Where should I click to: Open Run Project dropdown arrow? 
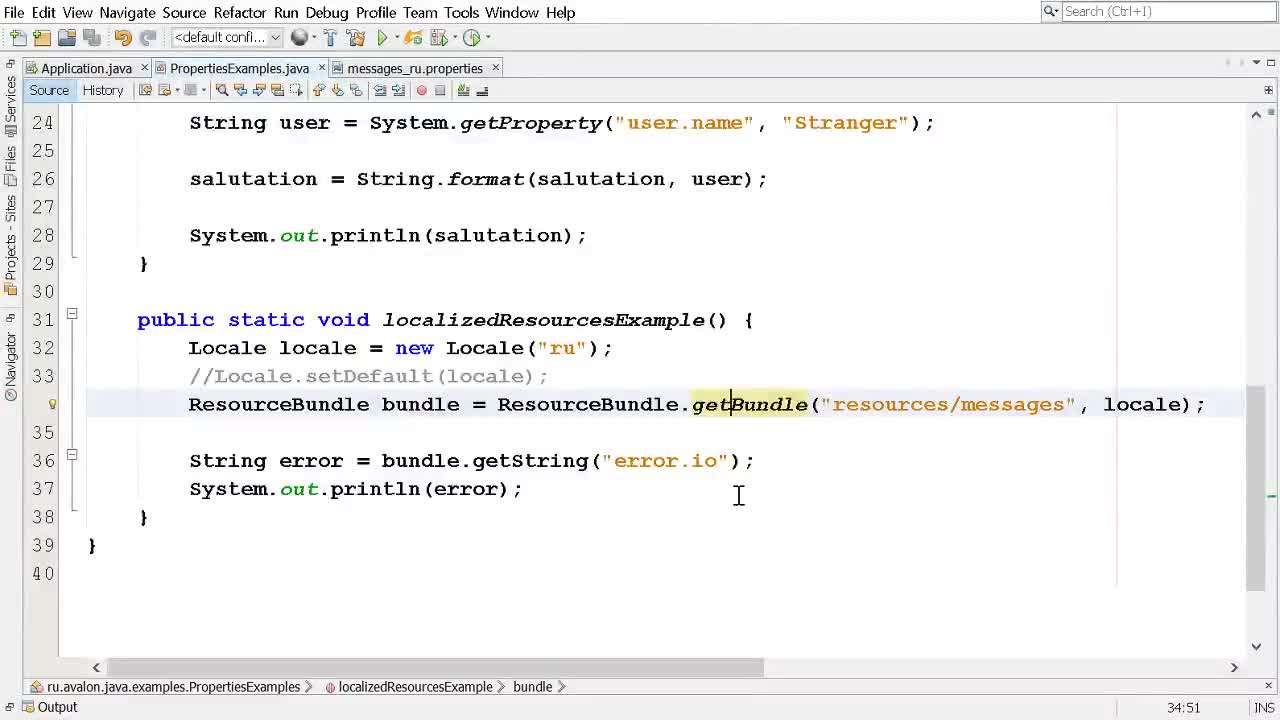point(397,38)
